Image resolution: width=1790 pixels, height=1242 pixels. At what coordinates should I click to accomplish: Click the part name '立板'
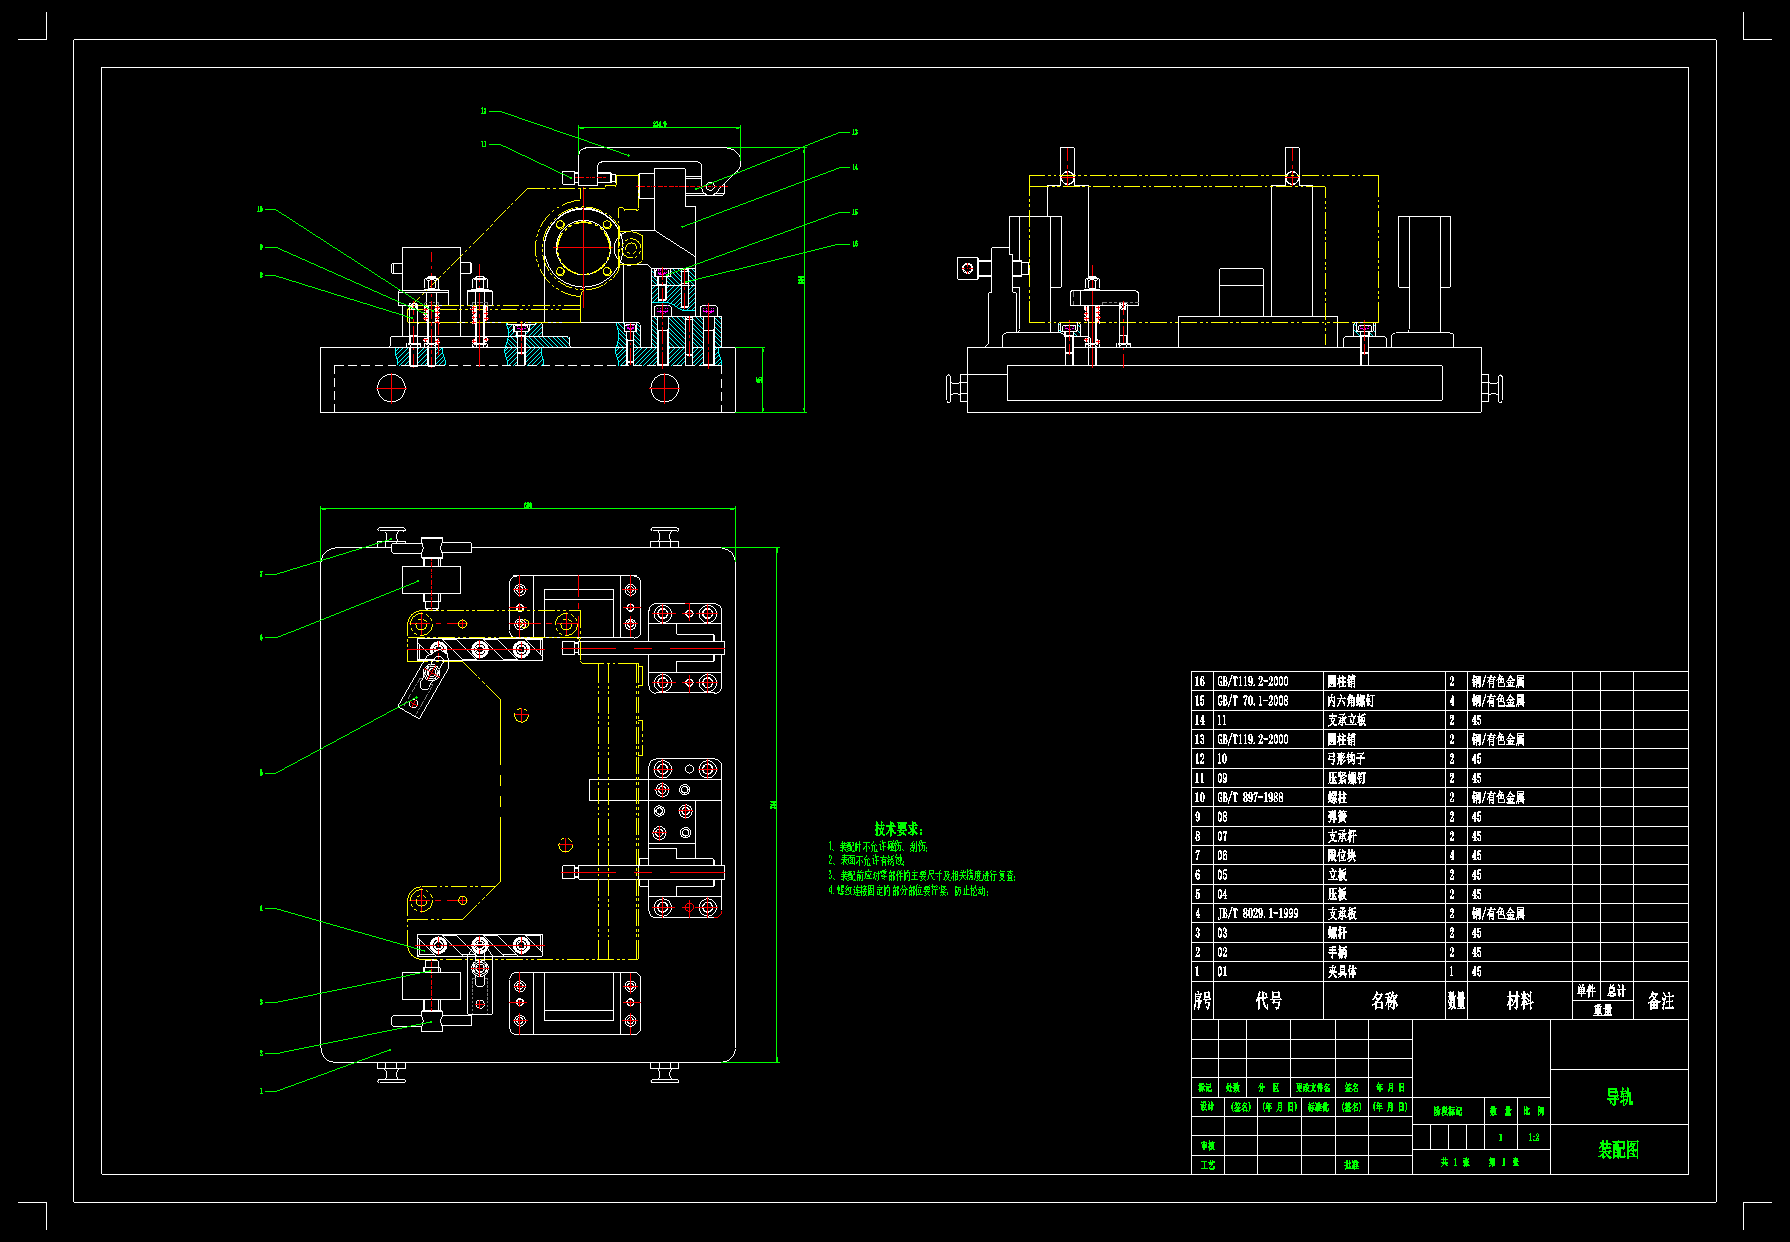pyautogui.click(x=1337, y=875)
